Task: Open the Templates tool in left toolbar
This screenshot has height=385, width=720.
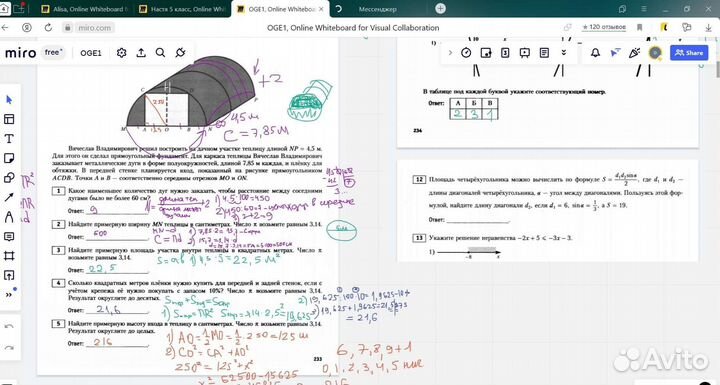Action: (x=9, y=119)
